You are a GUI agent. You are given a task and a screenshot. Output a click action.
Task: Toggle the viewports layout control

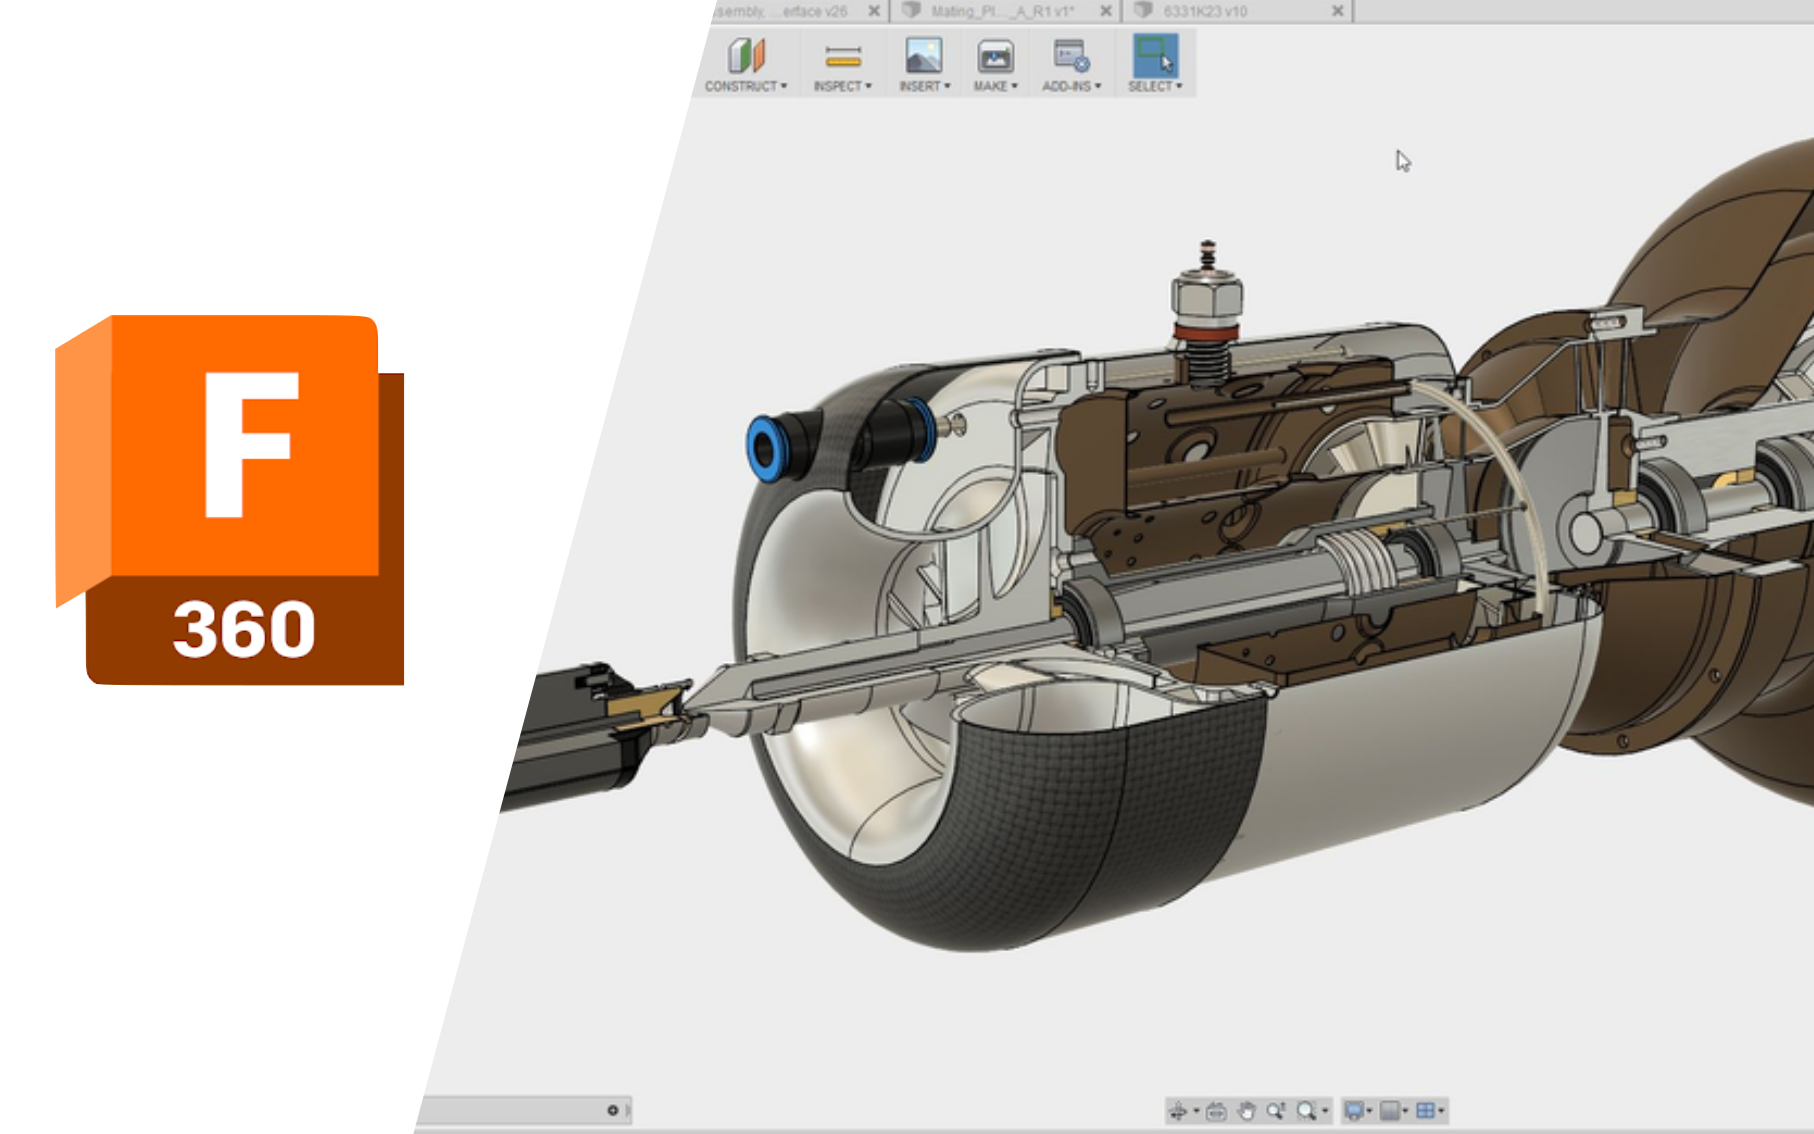1426,1110
